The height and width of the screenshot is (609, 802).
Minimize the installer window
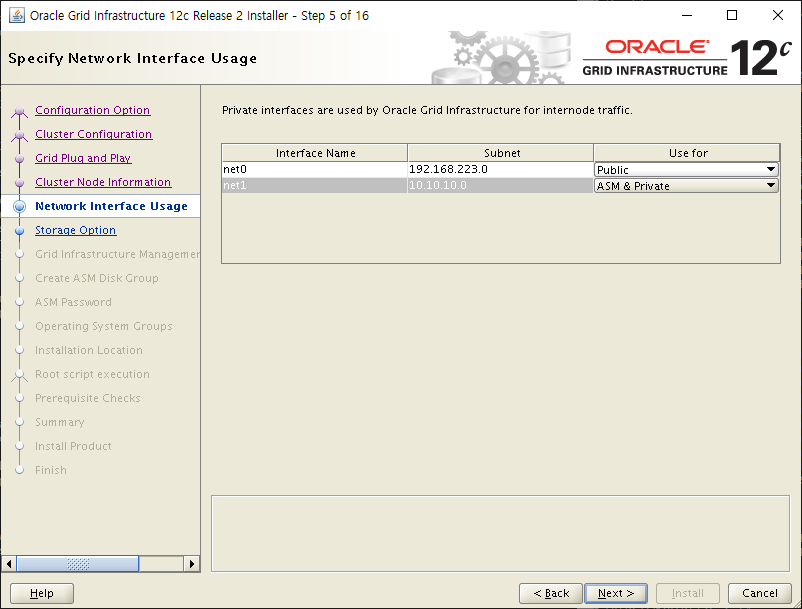pyautogui.click(x=687, y=15)
